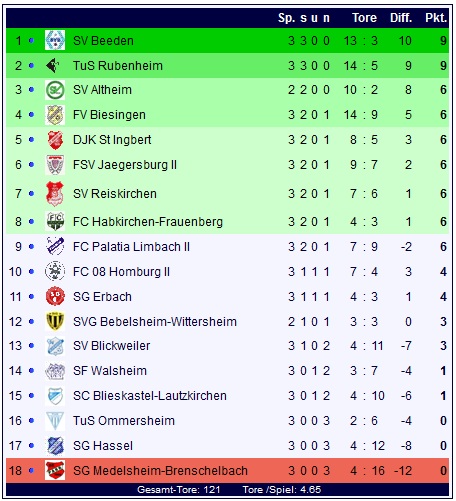Select the FC 08 Homburg II team name
The height and width of the screenshot is (501, 456).
tap(121, 272)
